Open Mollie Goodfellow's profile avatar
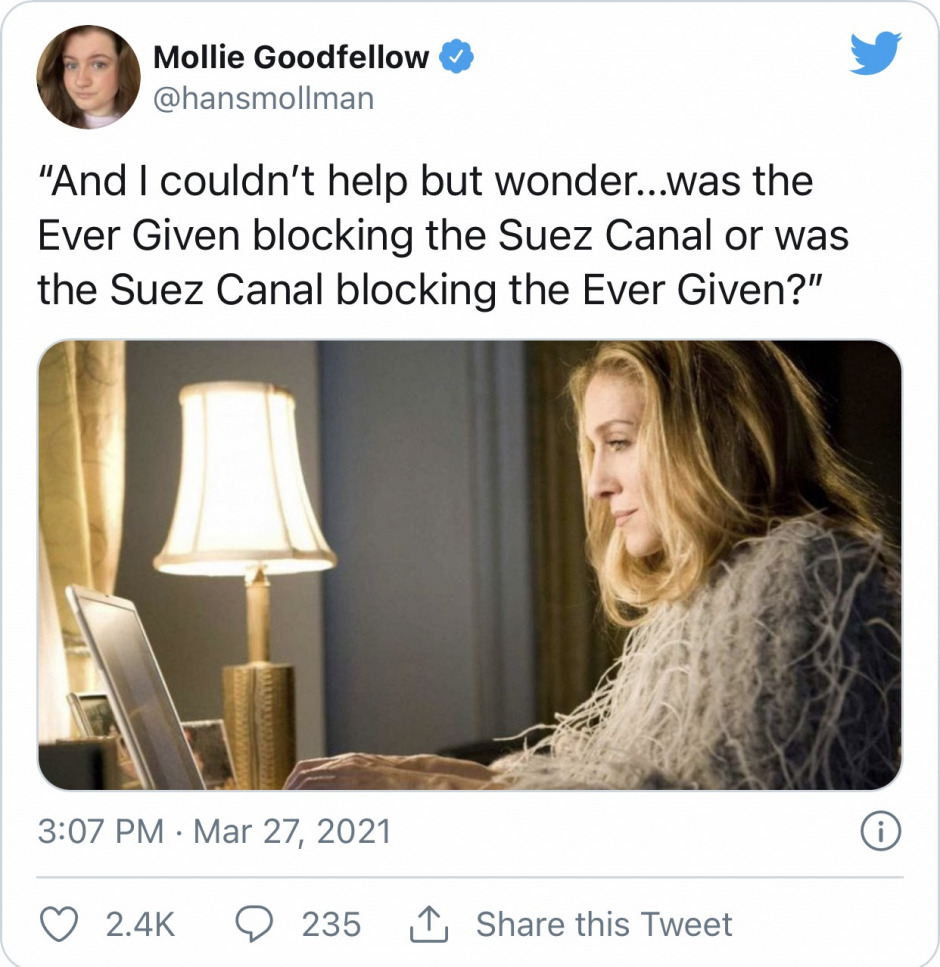Image resolution: width=940 pixels, height=967 pixels. click(88, 77)
